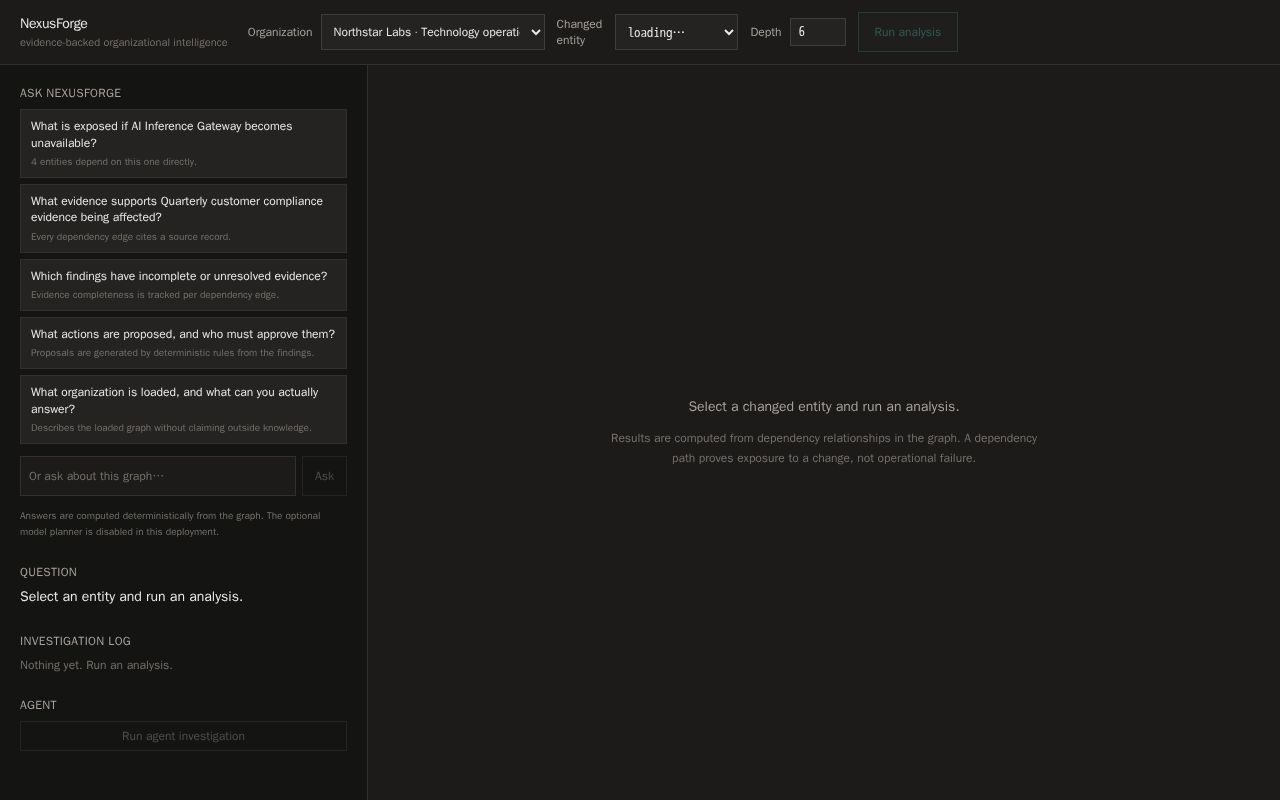
Task: Click the QUESTION section heading
Action: pyautogui.click(x=48, y=572)
